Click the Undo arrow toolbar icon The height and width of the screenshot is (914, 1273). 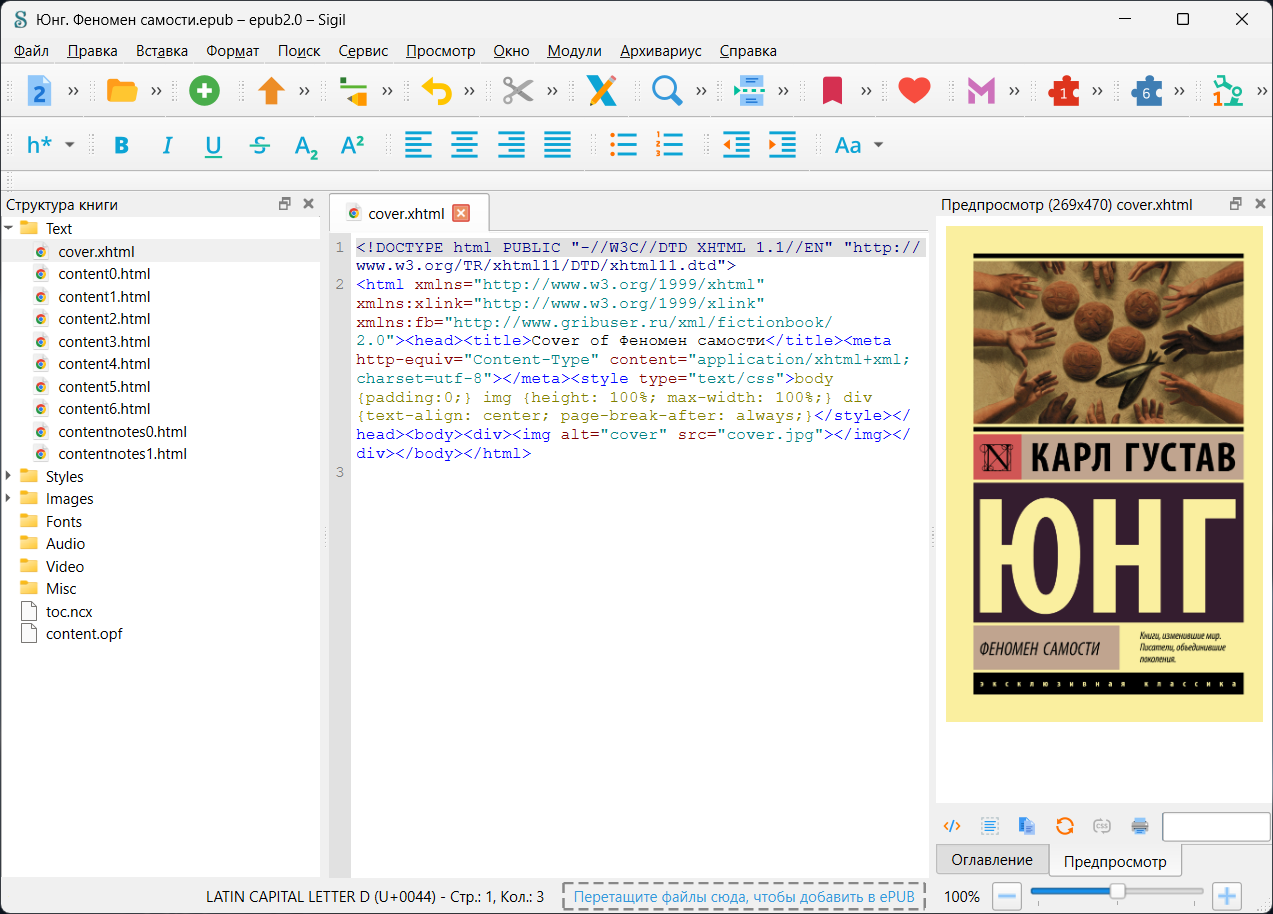pyautogui.click(x=436, y=91)
